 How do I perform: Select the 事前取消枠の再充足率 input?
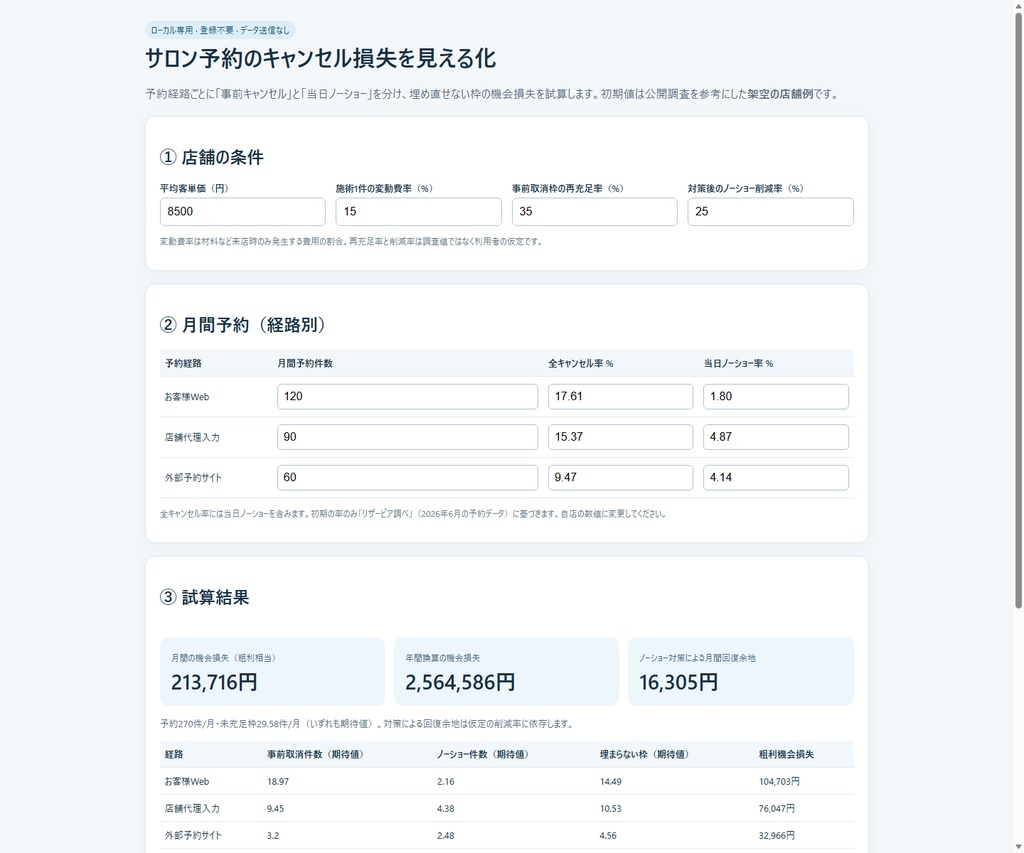click(x=594, y=212)
